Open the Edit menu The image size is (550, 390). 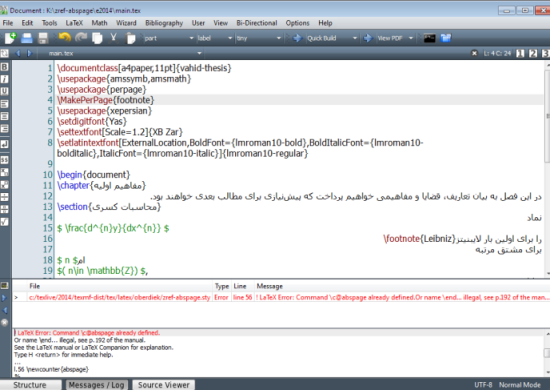point(27,23)
